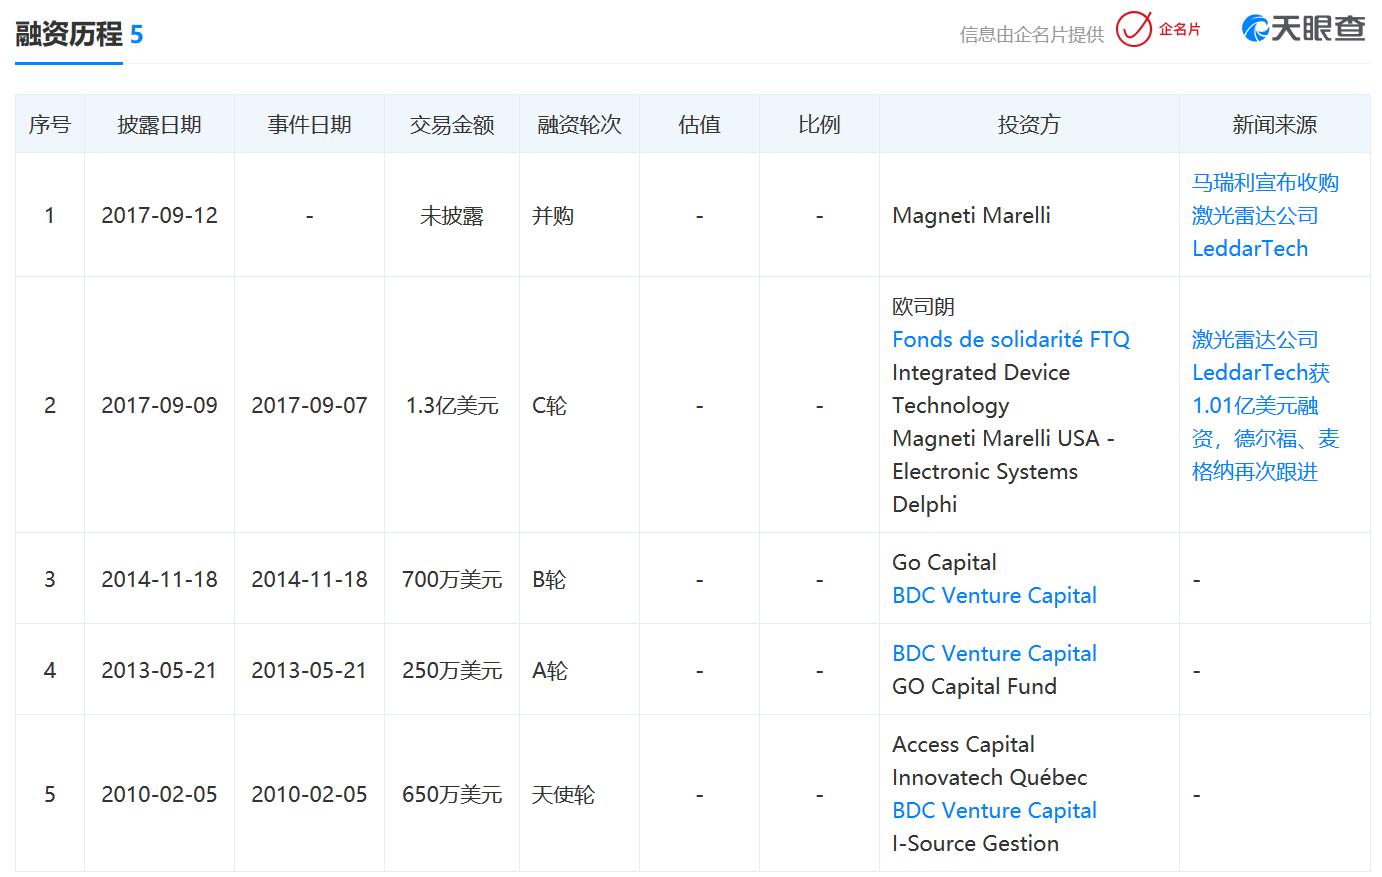This screenshot has height=877, width=1382.
Task: Click the 天眼查 logo
Action: pos(1303,29)
